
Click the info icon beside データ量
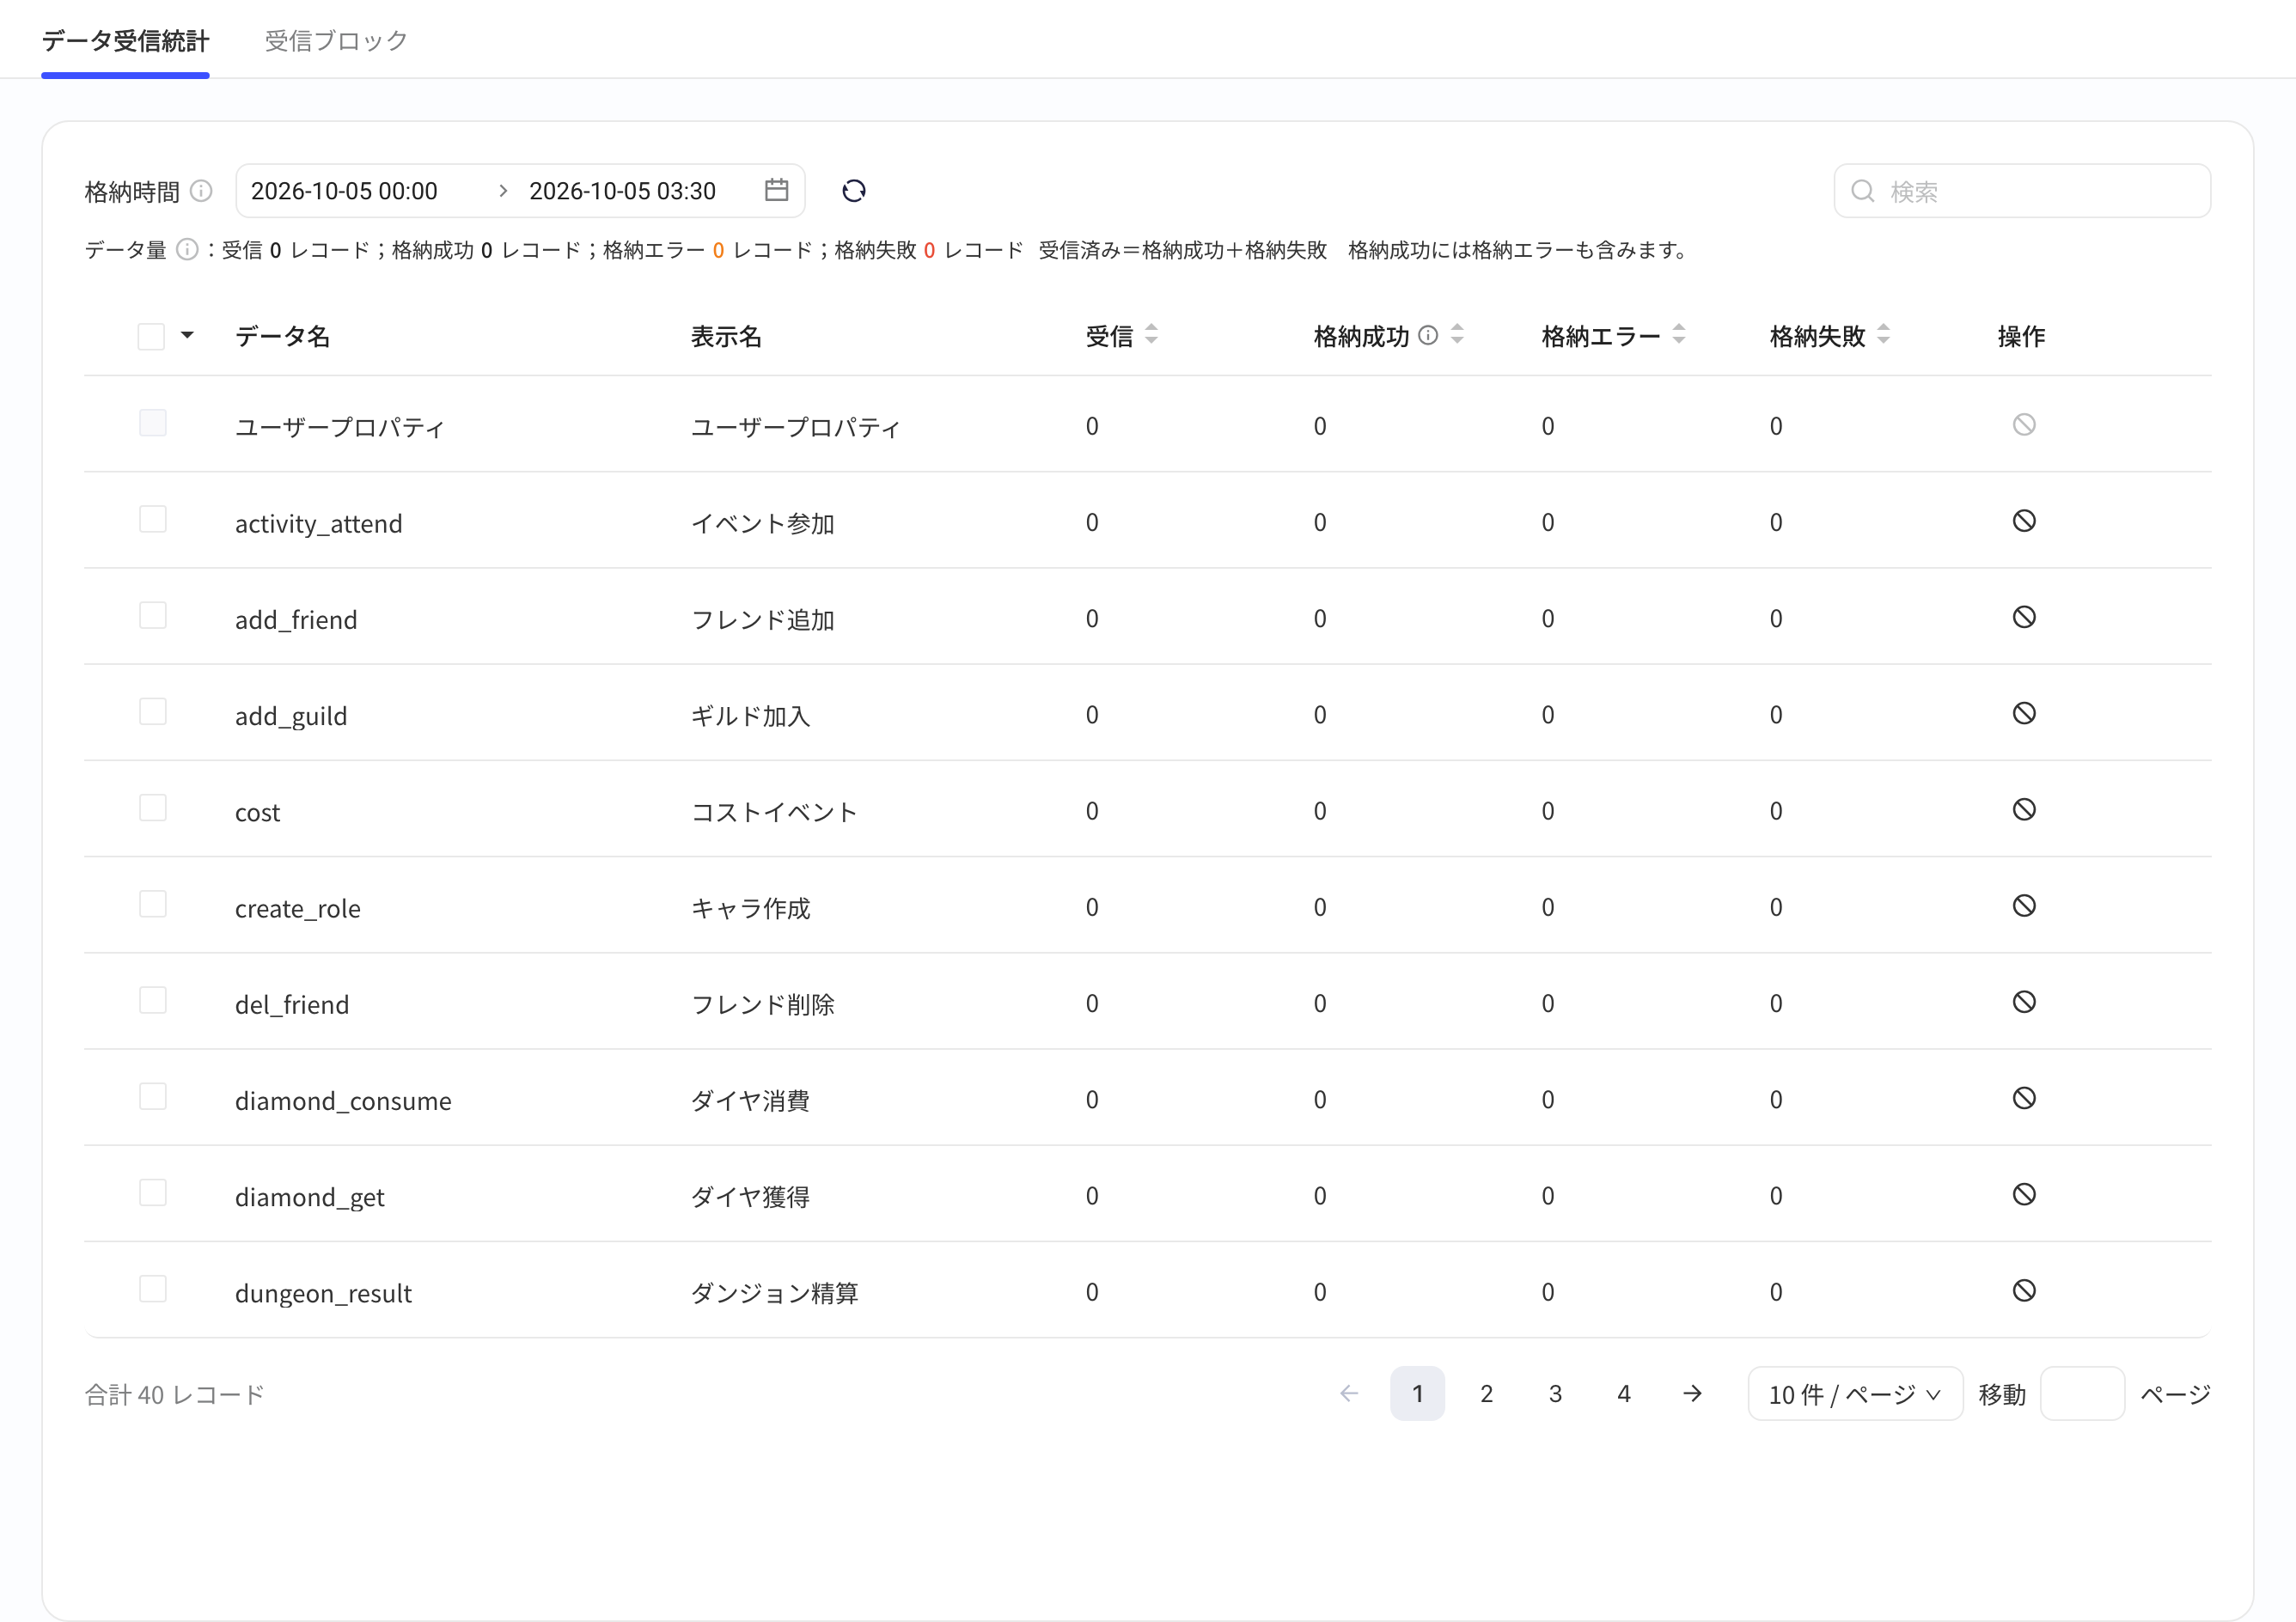click(x=187, y=249)
